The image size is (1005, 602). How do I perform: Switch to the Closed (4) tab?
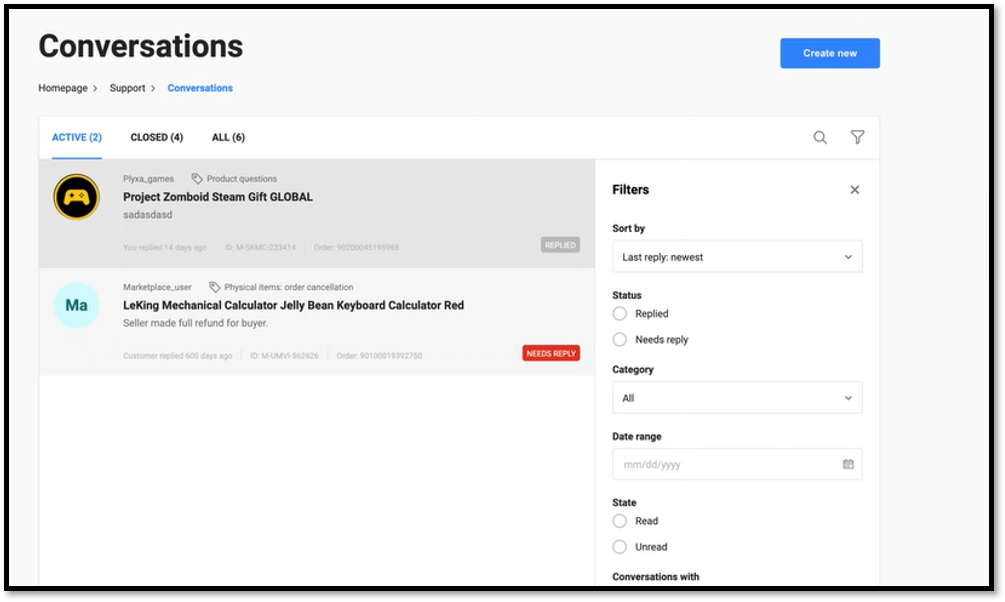pyautogui.click(x=156, y=138)
